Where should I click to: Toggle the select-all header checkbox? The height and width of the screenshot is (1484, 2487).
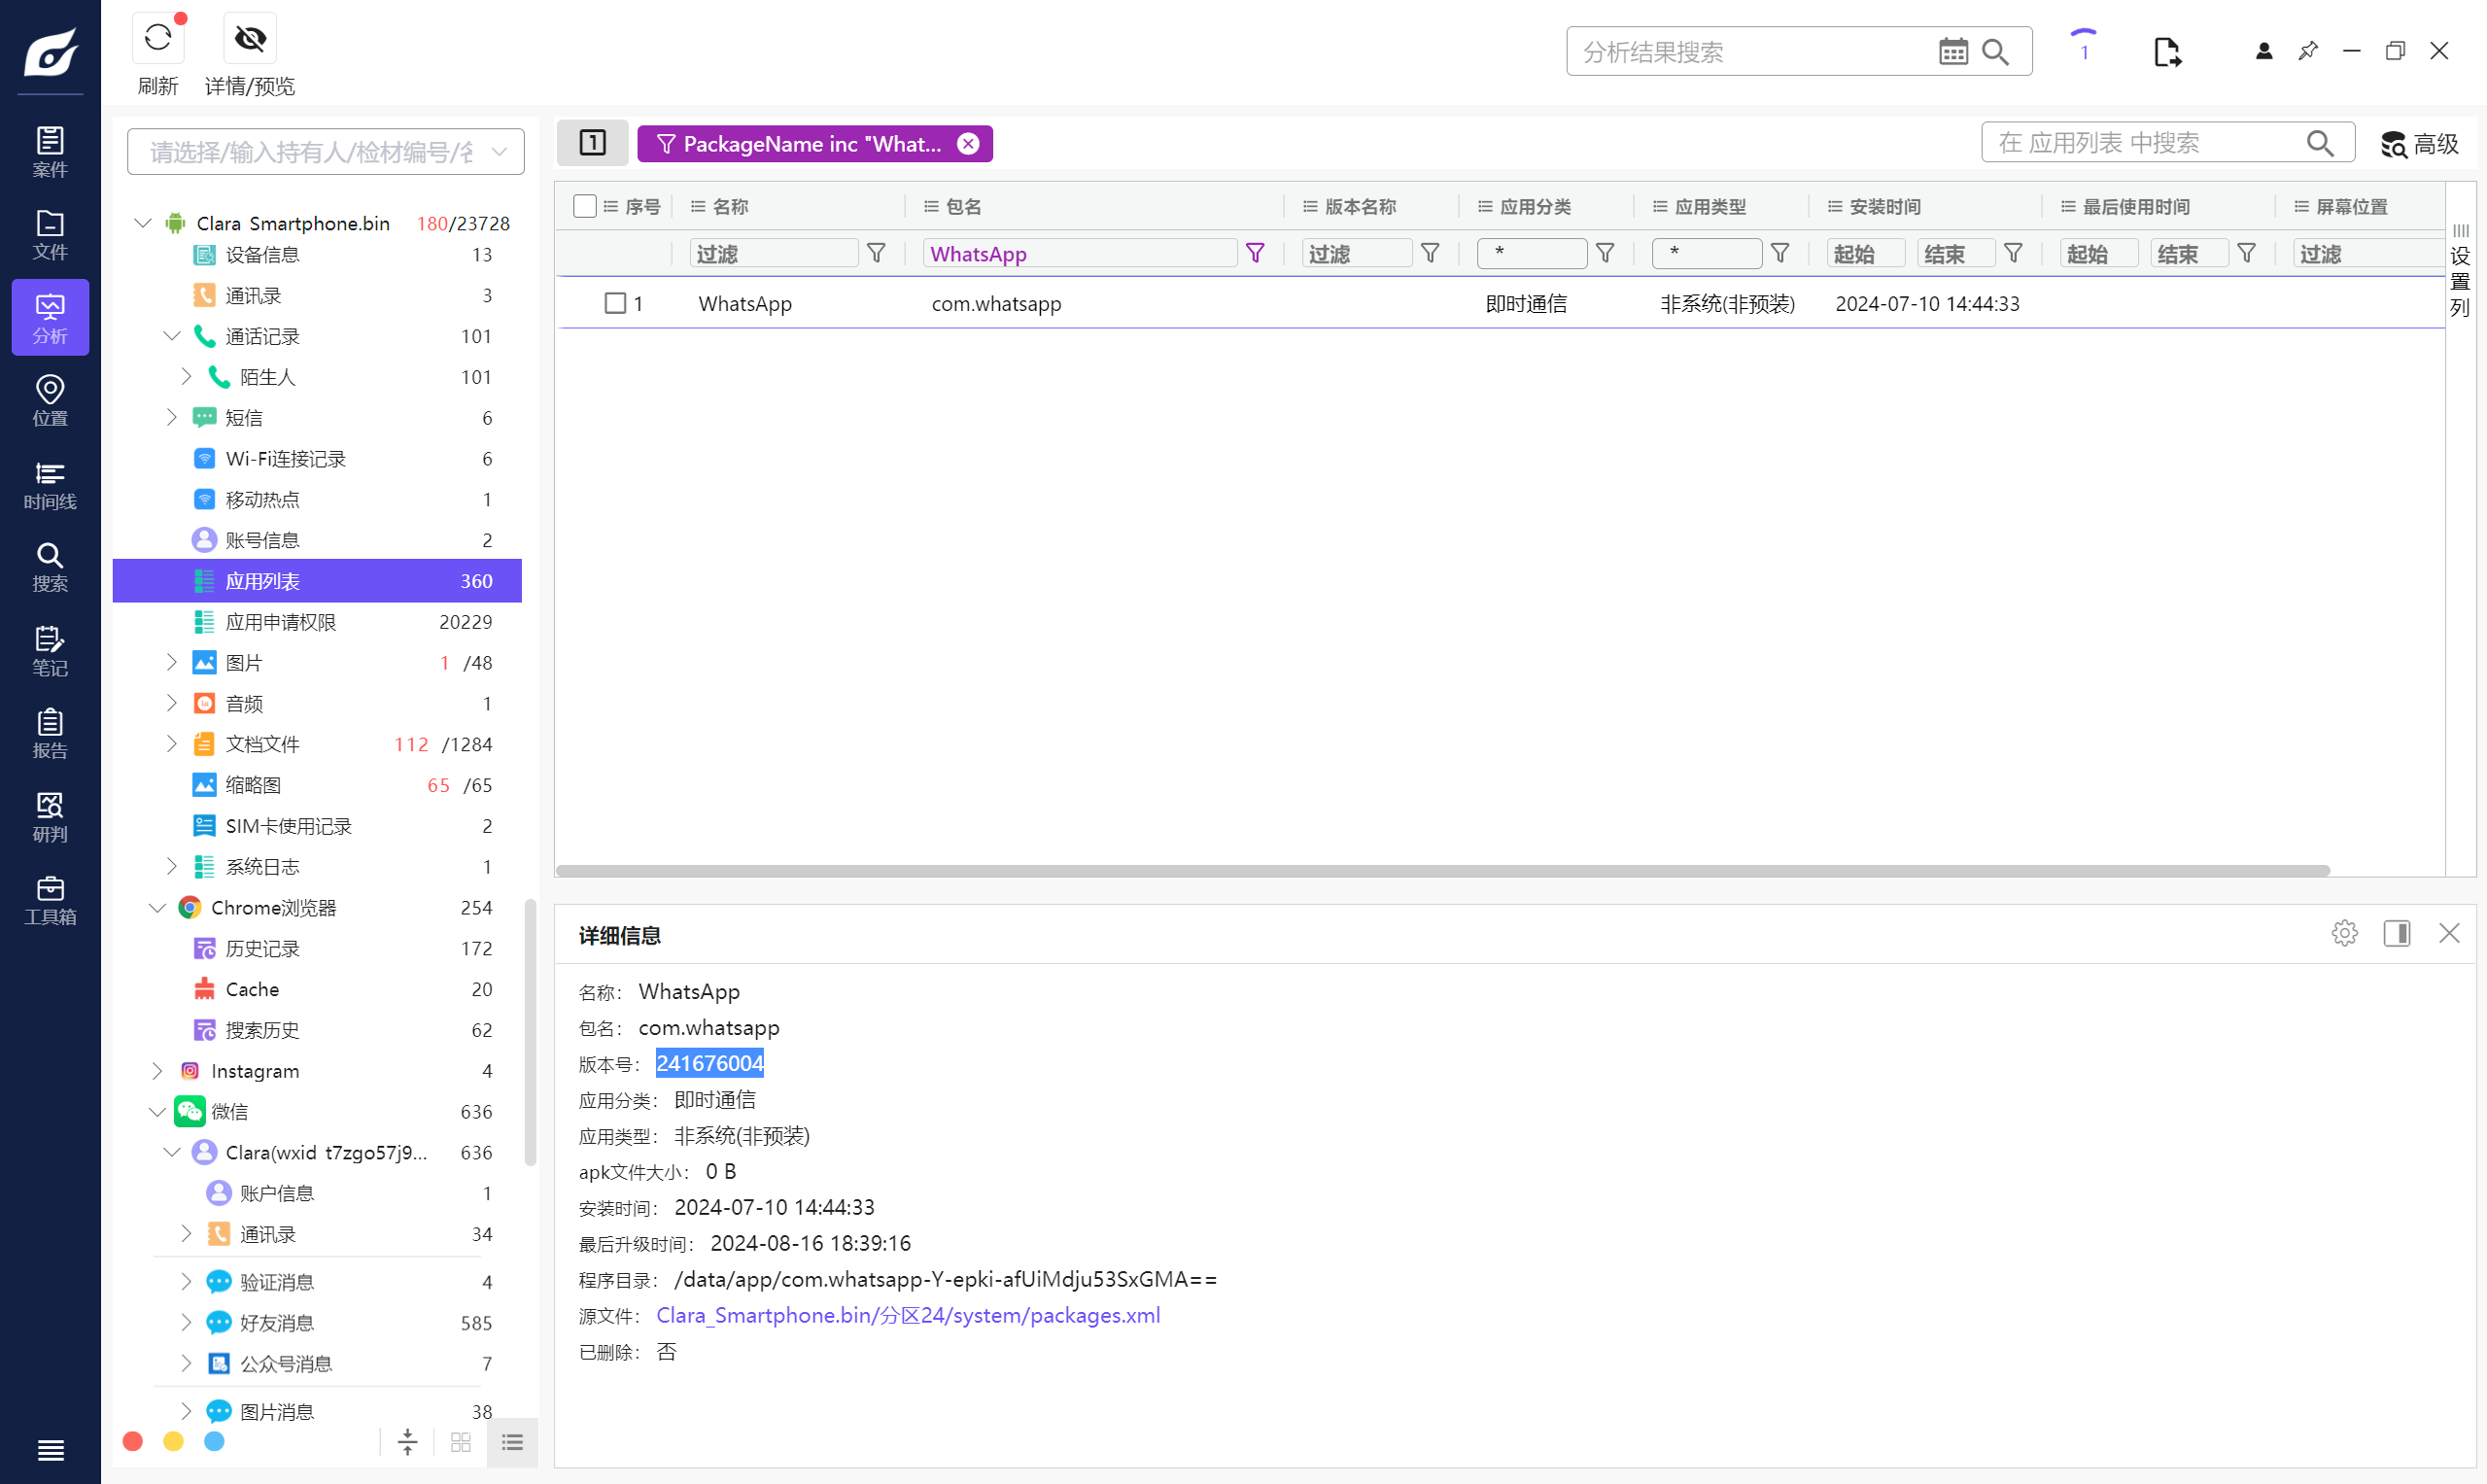584,206
